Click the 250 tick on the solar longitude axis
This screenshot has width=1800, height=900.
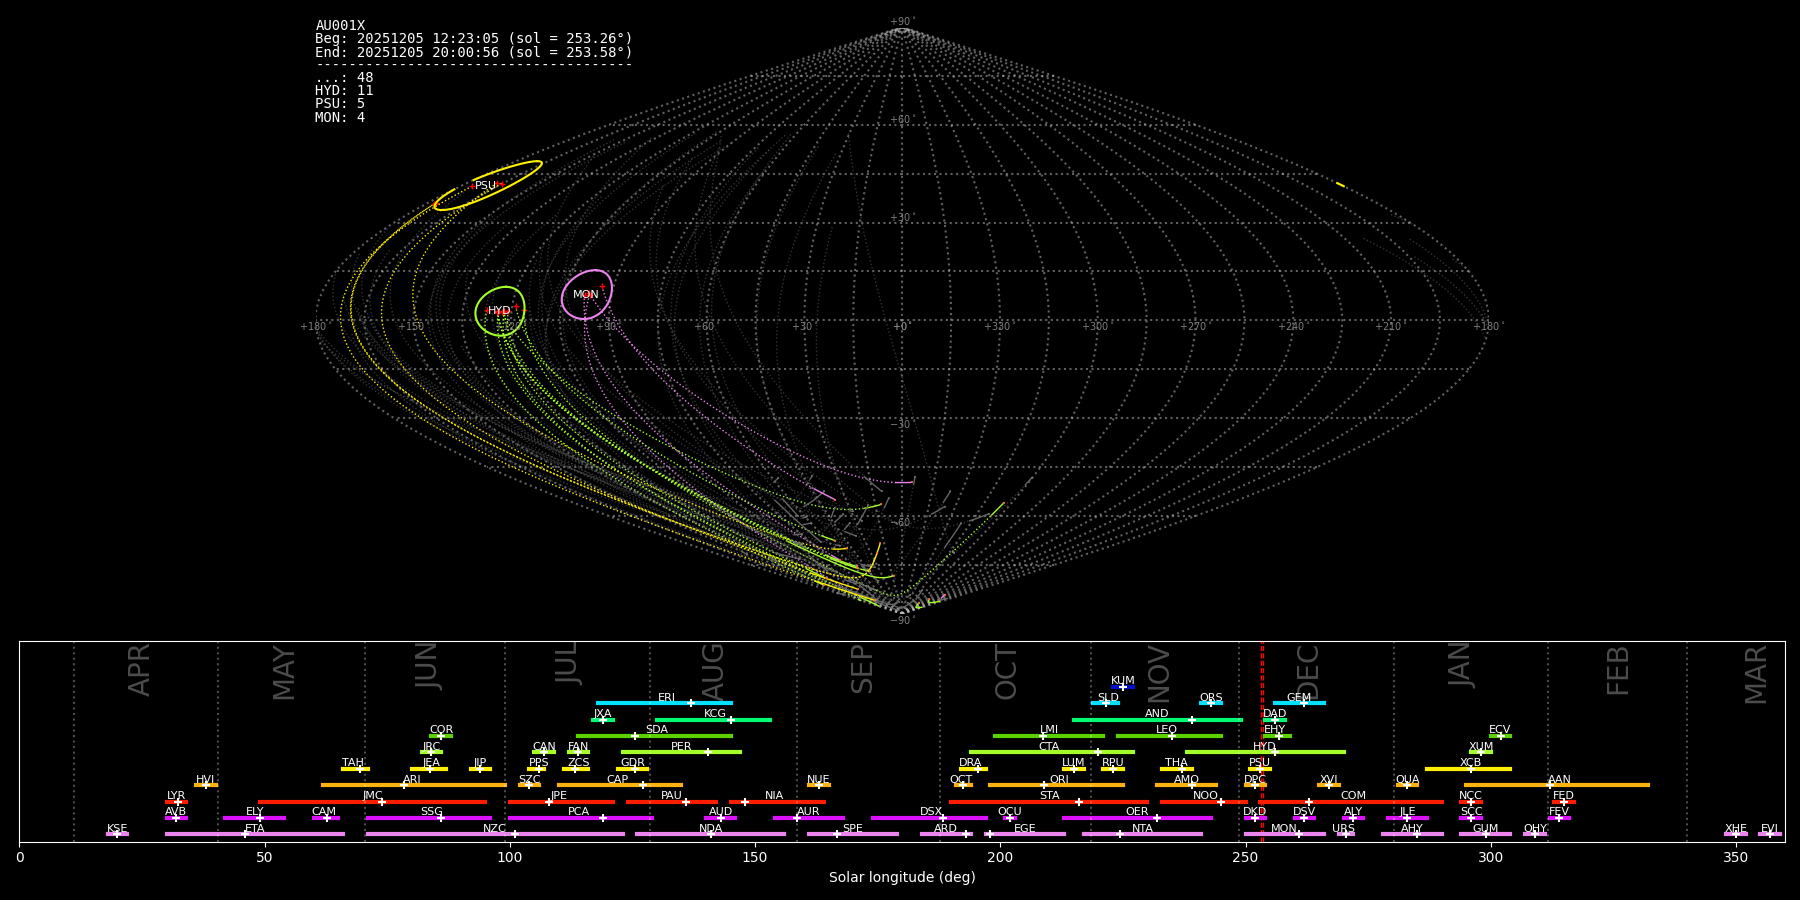(1245, 857)
